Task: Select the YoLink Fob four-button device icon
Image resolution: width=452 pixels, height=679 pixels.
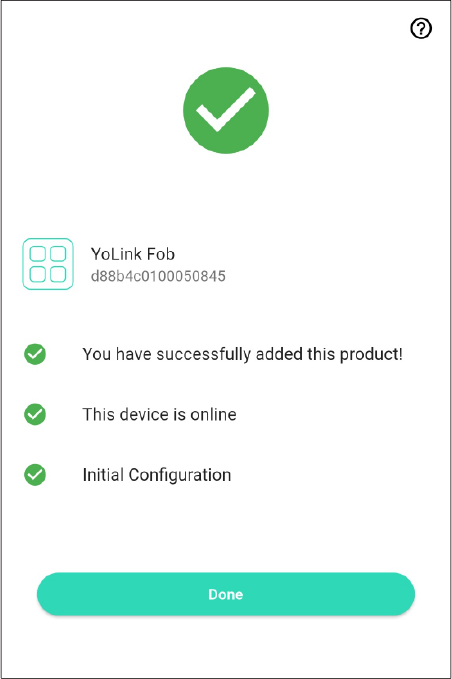Action: [48, 264]
